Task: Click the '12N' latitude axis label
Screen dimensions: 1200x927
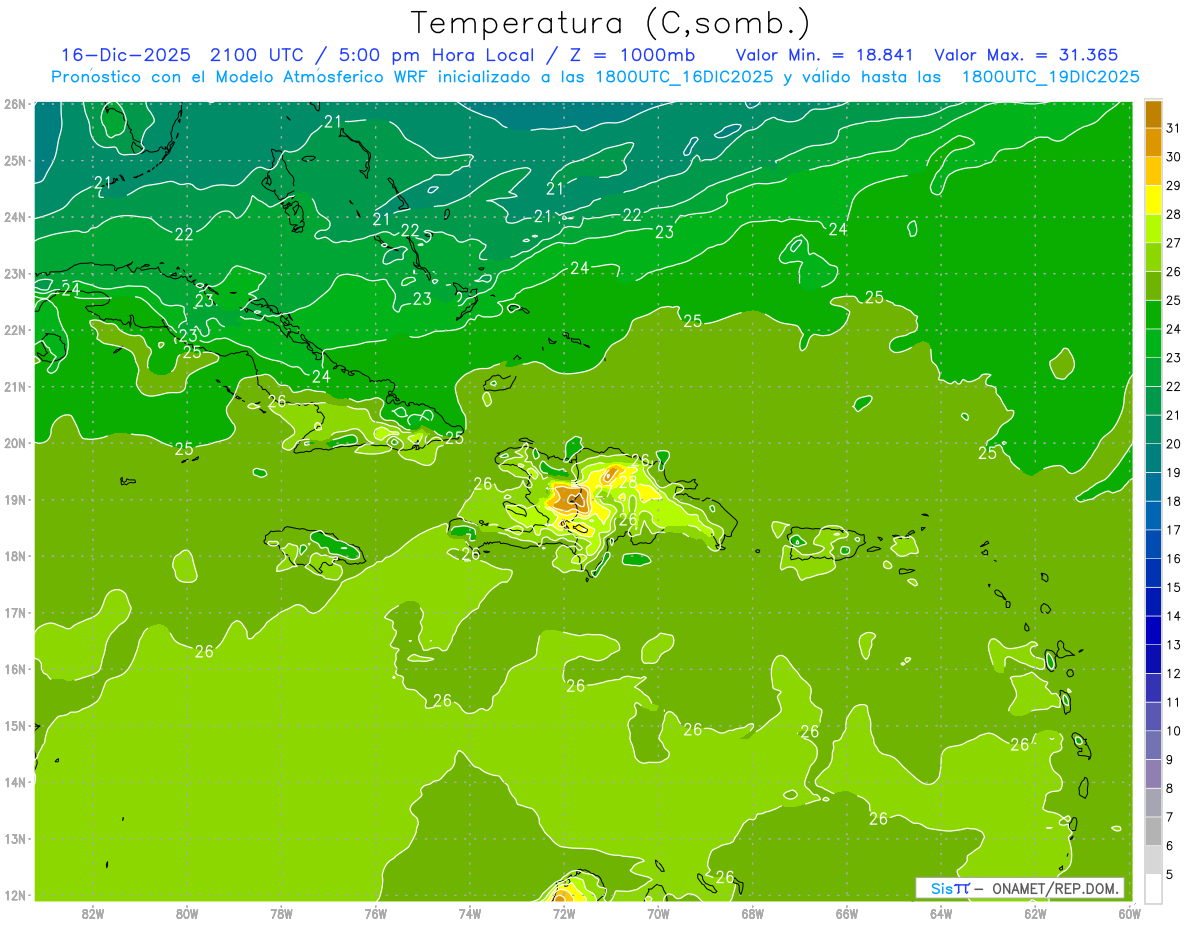Action: (15, 895)
